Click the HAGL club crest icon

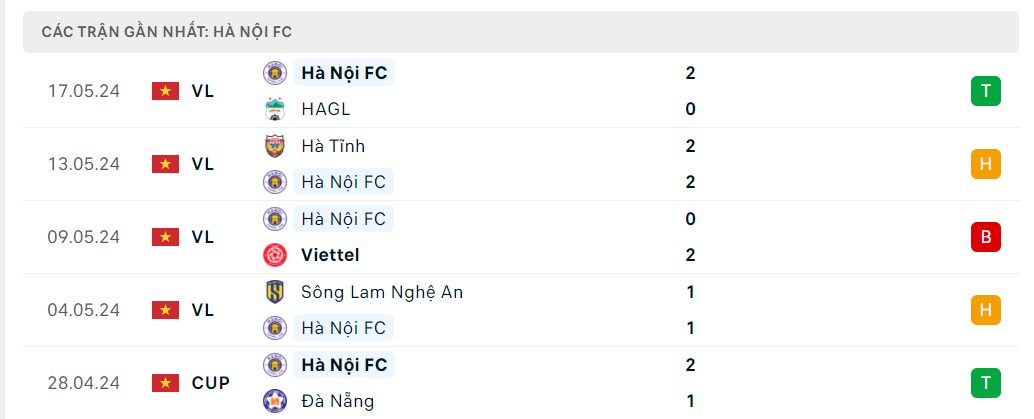tap(274, 109)
